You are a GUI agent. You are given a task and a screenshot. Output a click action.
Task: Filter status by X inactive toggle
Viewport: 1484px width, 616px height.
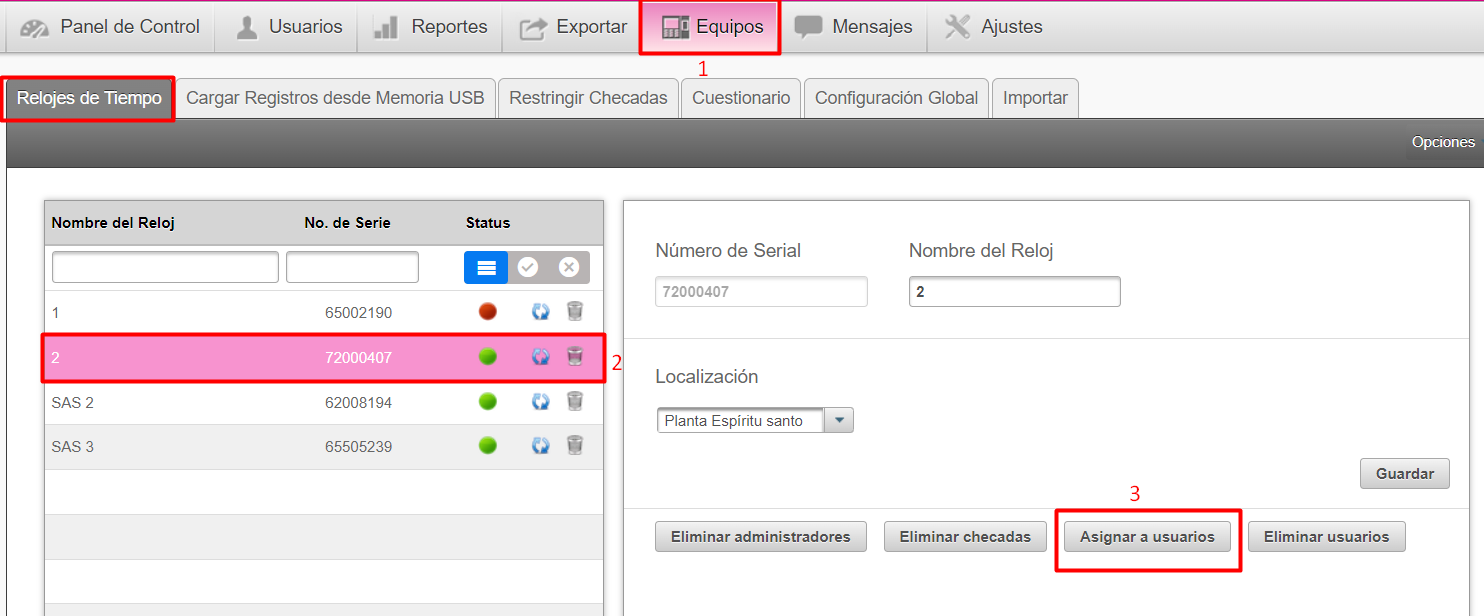pos(569,268)
